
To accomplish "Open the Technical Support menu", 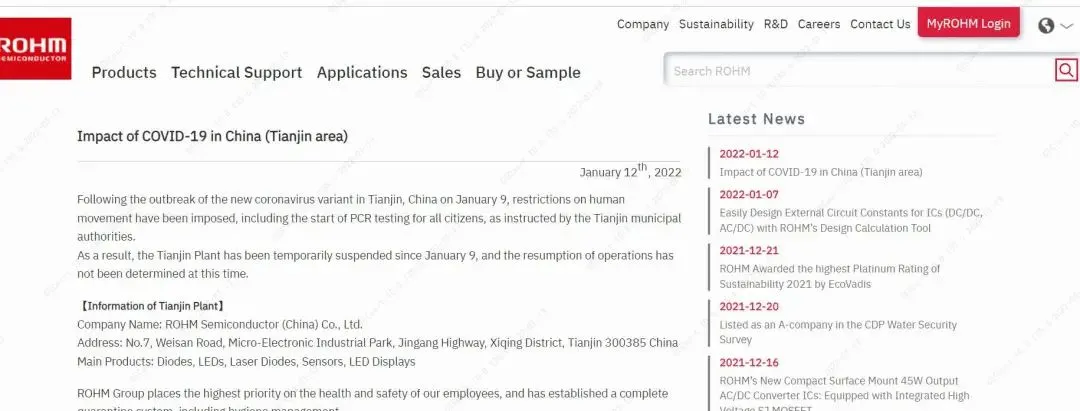I will [x=236, y=72].
